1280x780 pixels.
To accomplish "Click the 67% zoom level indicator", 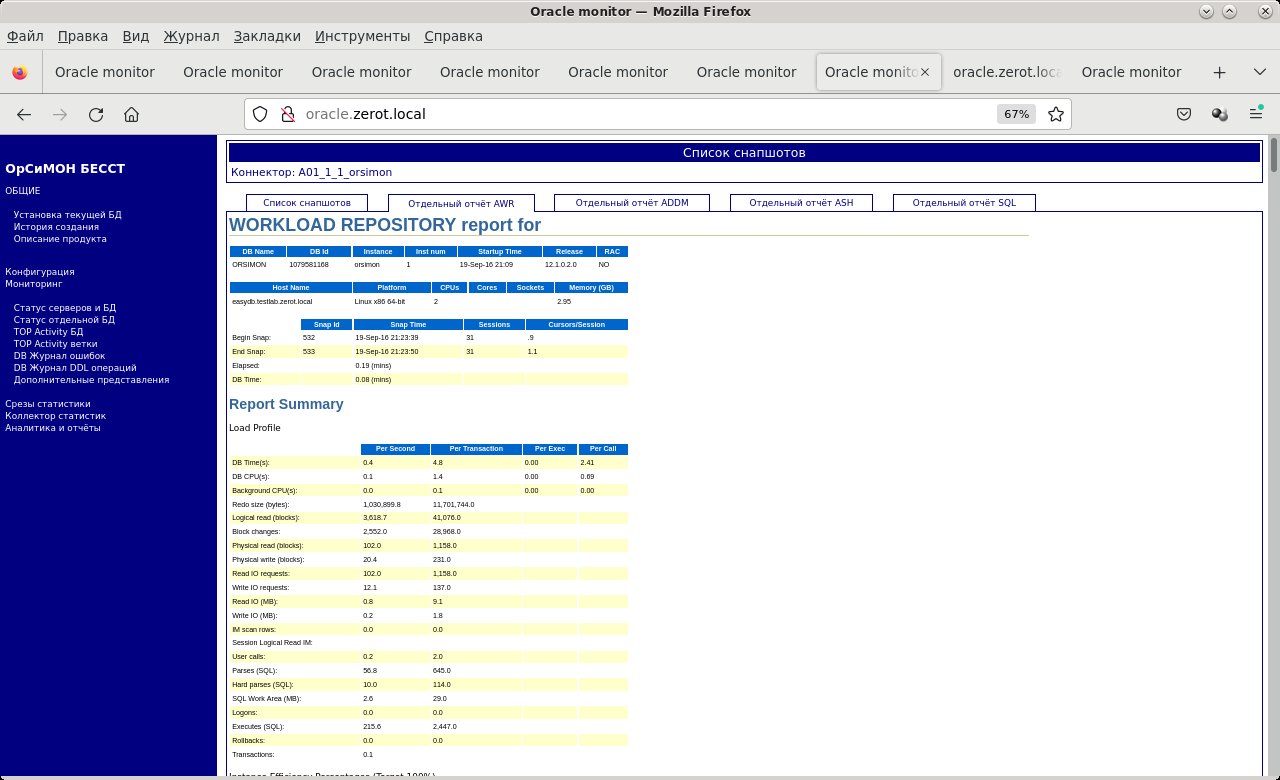I will point(1016,114).
